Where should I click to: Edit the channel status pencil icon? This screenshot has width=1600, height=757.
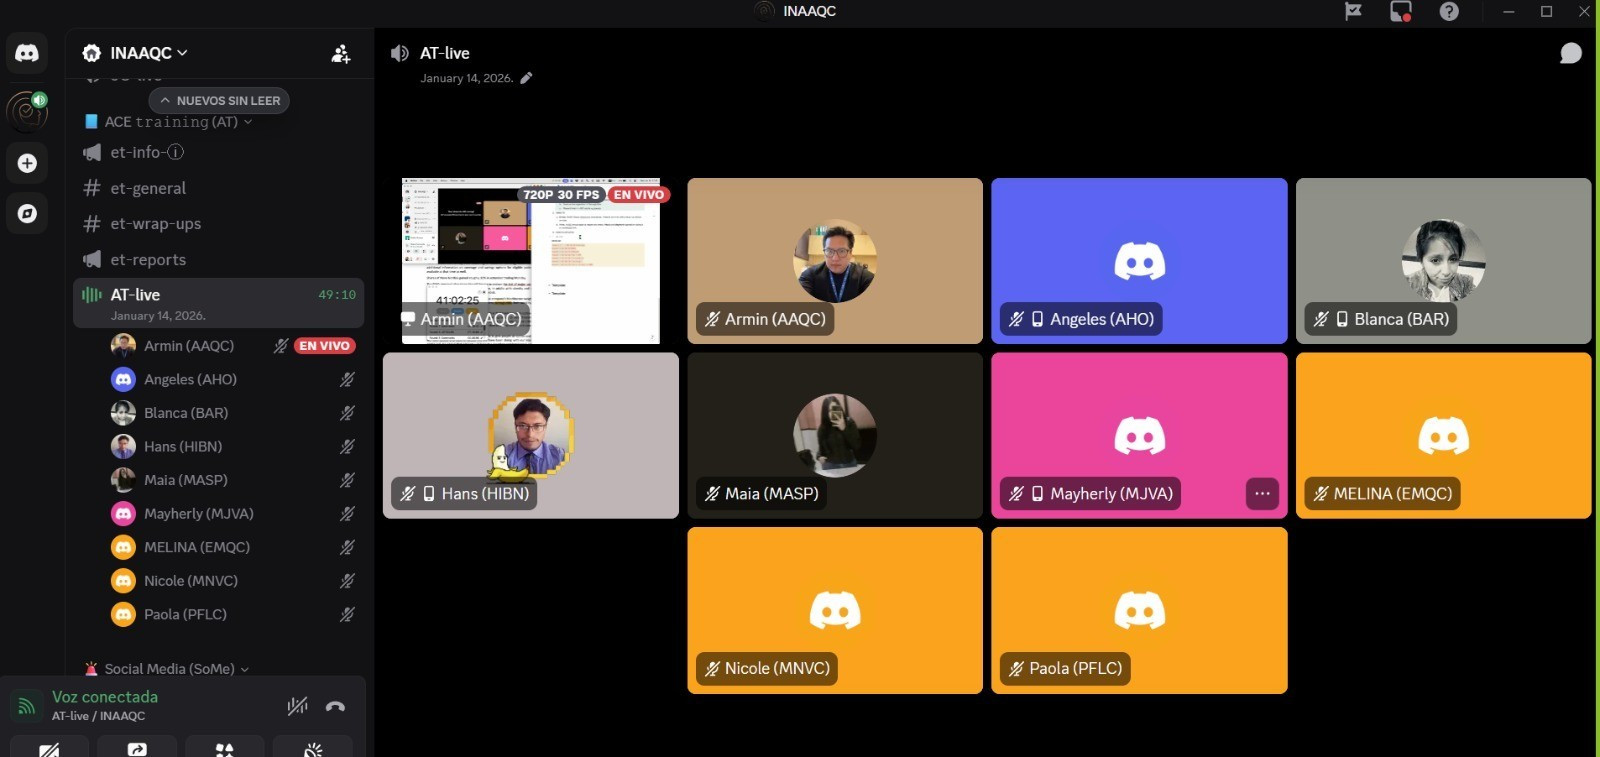pos(527,78)
